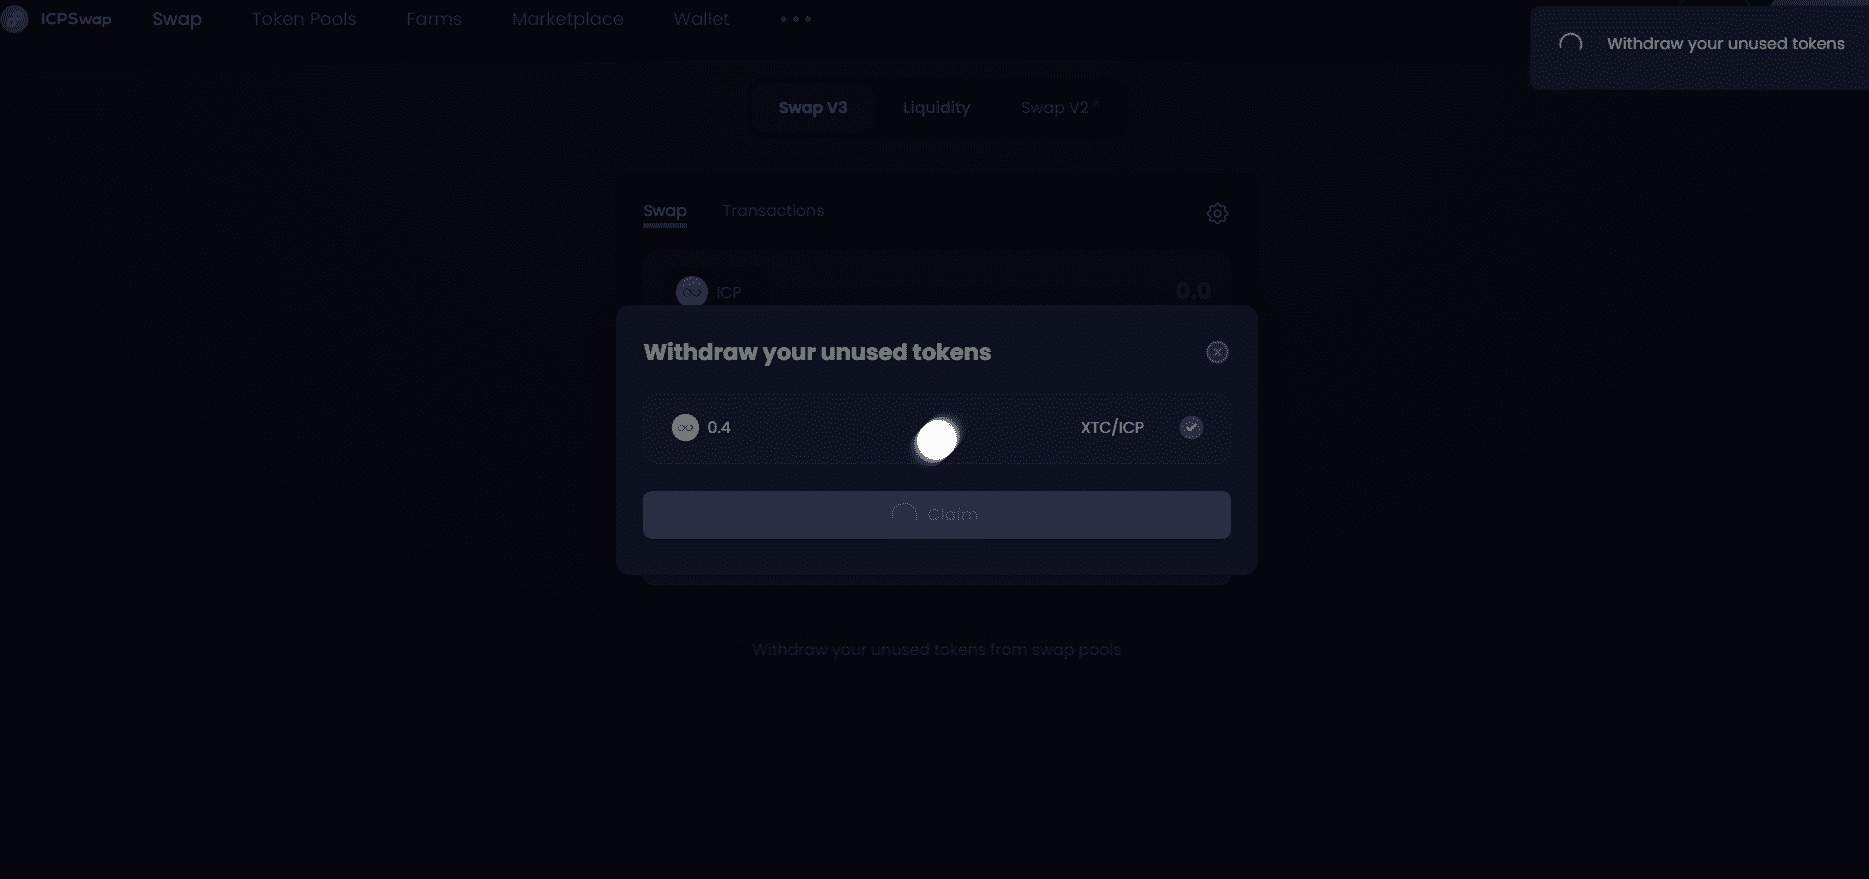Toggle the XTC/ICP selection checkmark
This screenshot has height=879, width=1869.
1191,428
